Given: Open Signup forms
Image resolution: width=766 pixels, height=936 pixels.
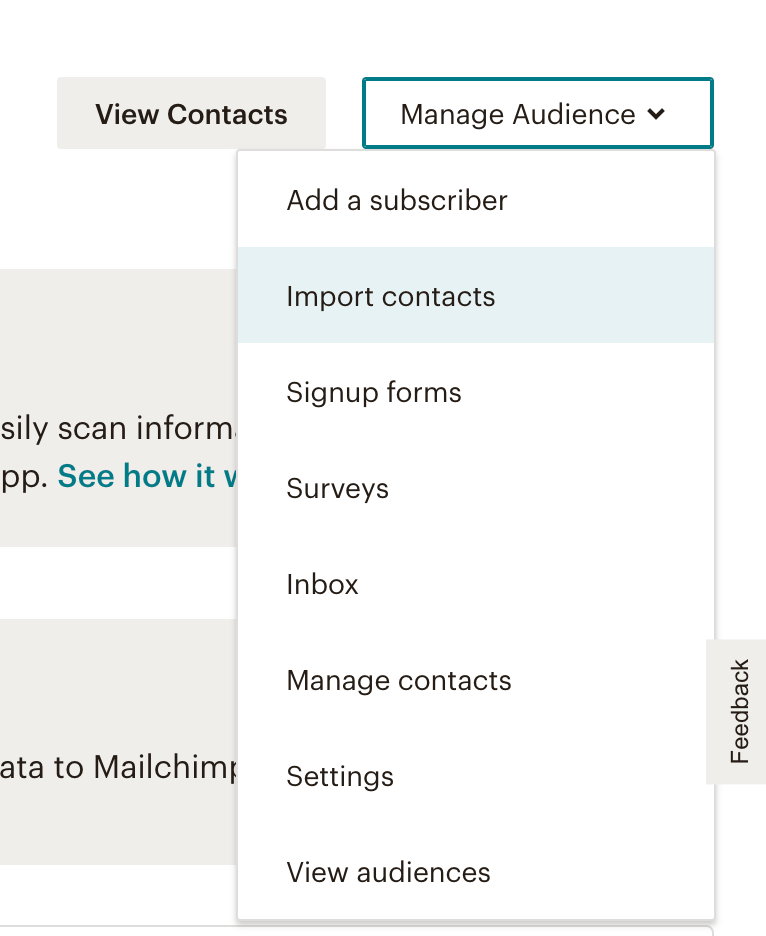Looking at the screenshot, I should coord(373,392).
